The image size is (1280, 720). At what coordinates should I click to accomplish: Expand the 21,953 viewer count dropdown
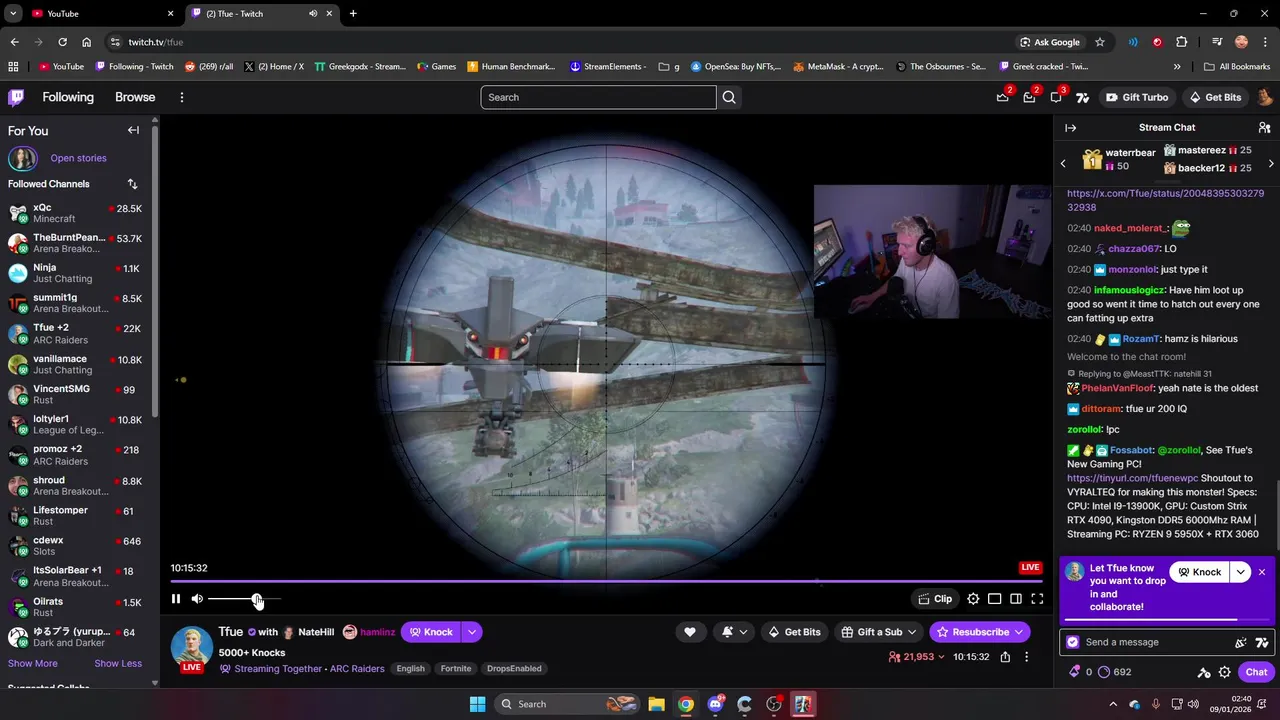tap(941, 657)
